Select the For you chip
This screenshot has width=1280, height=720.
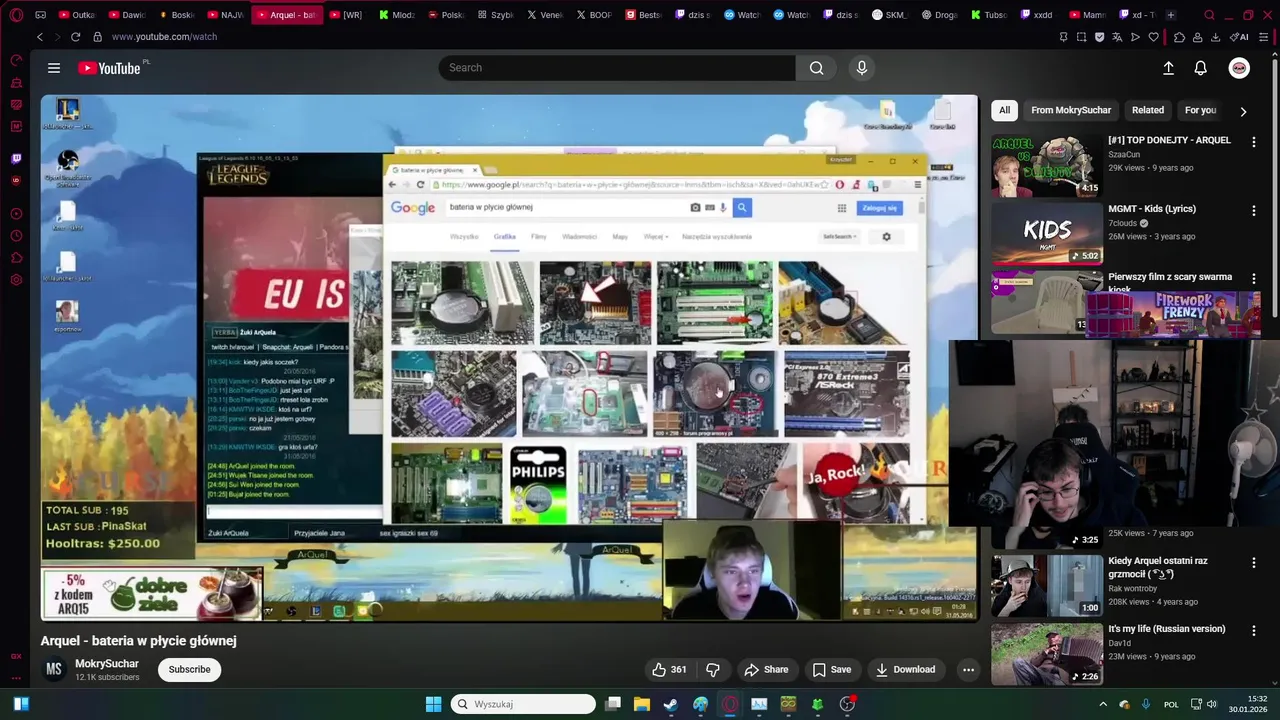pos(1200,110)
